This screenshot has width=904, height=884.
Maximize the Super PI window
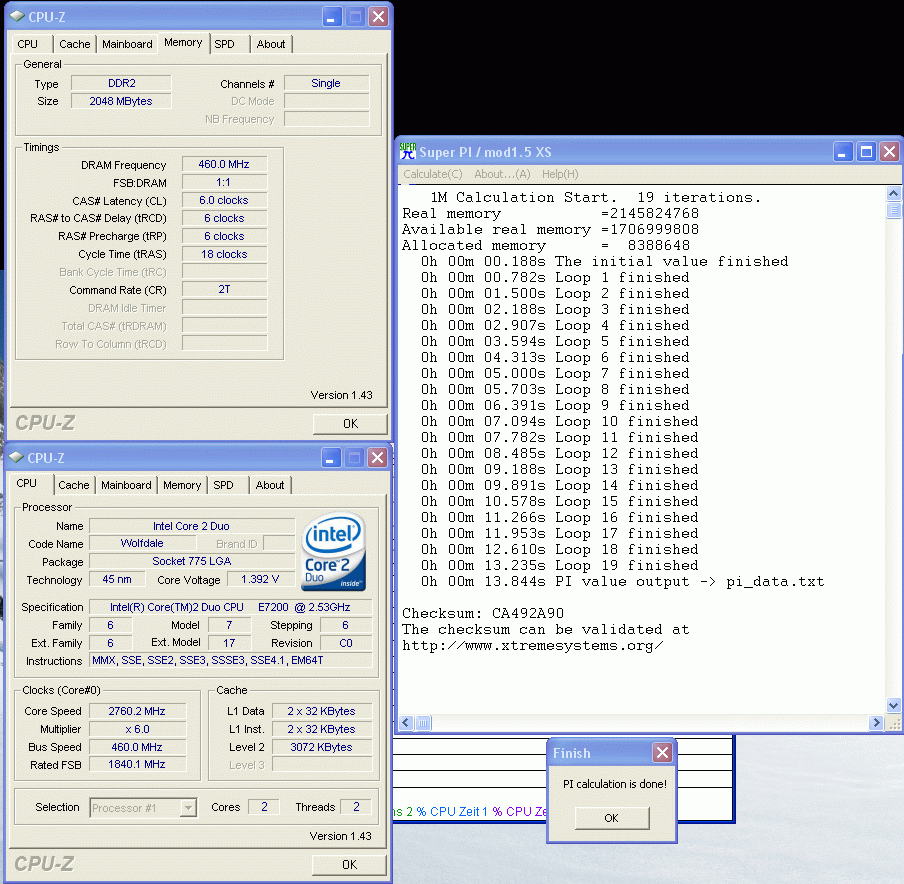coord(866,152)
